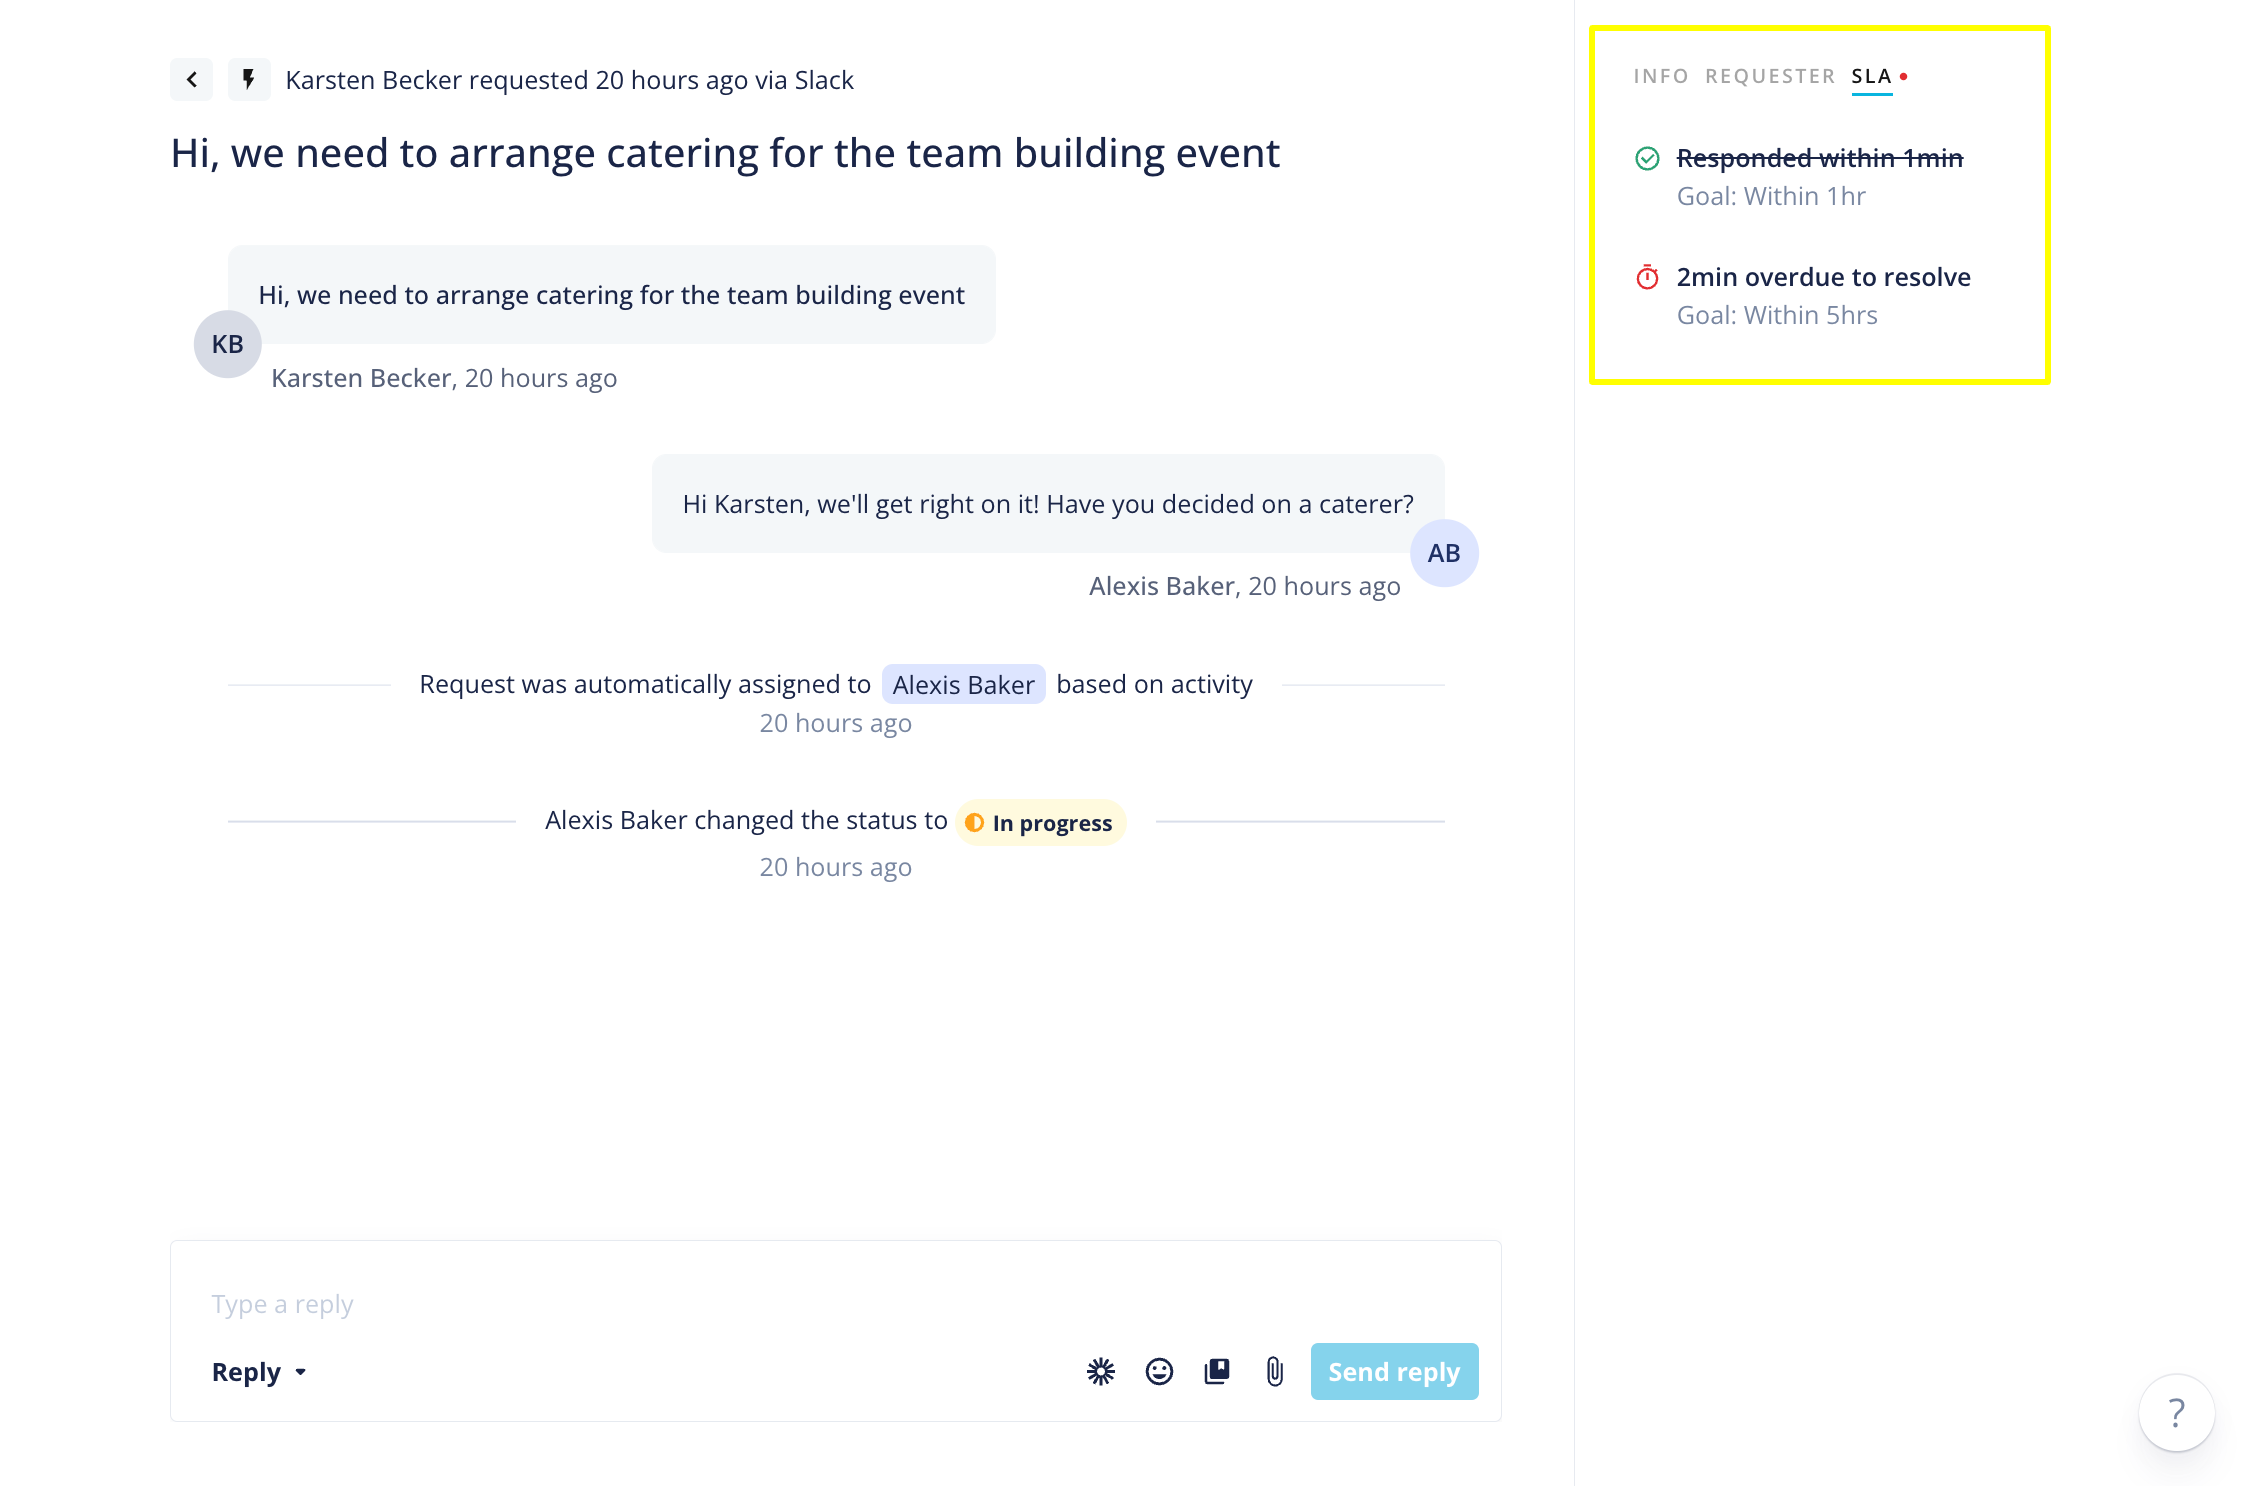Click the dropdown arrow next to Reply
Viewport: 2244px width, 1486px height.
point(300,1373)
